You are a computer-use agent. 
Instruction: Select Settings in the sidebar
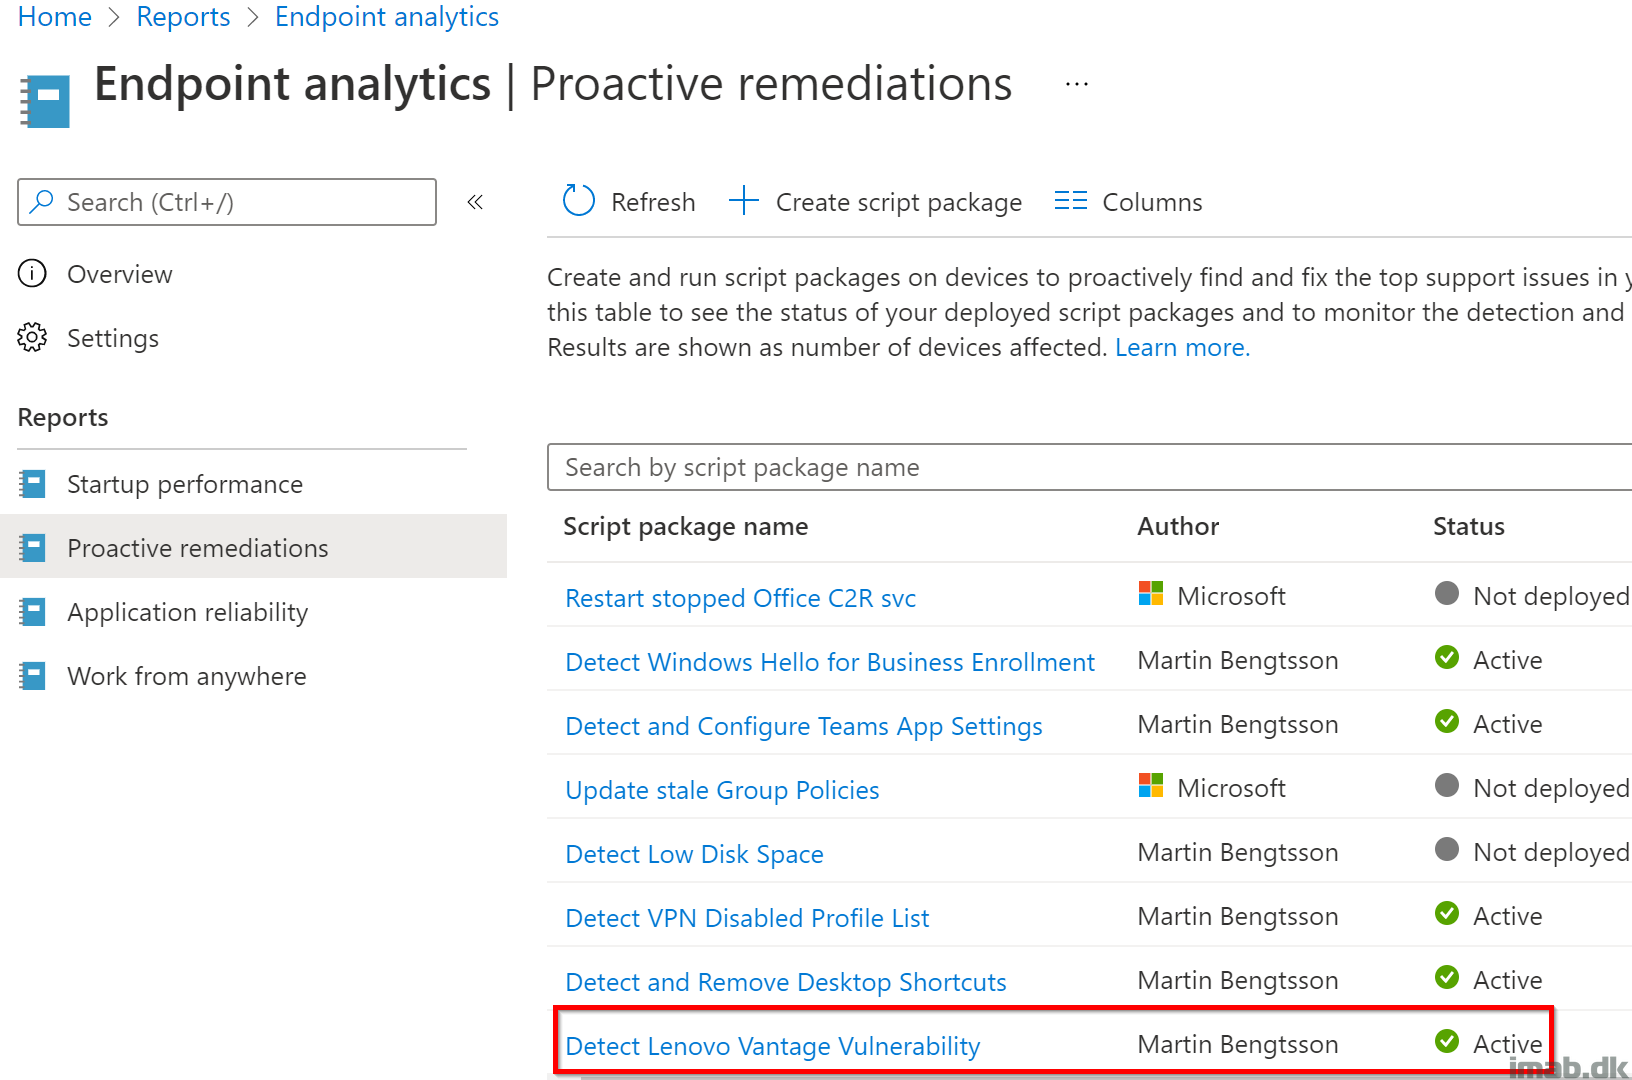coord(113,338)
